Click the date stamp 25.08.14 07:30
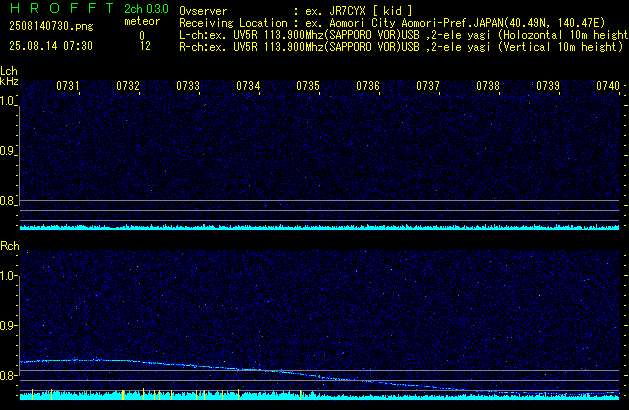This screenshot has width=629, height=410. click(51, 46)
